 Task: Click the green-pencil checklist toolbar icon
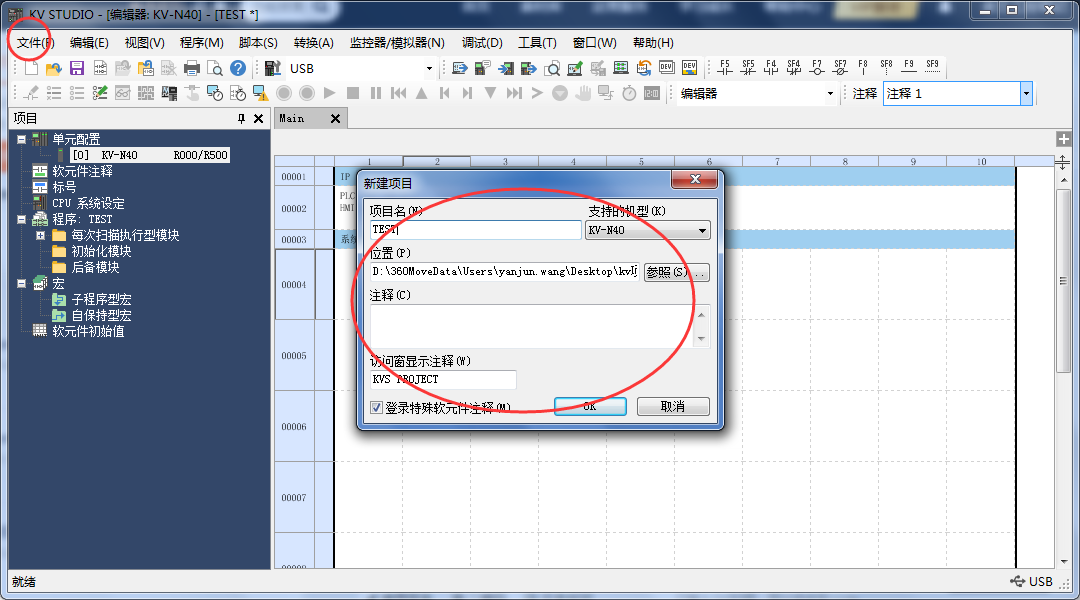[100, 93]
